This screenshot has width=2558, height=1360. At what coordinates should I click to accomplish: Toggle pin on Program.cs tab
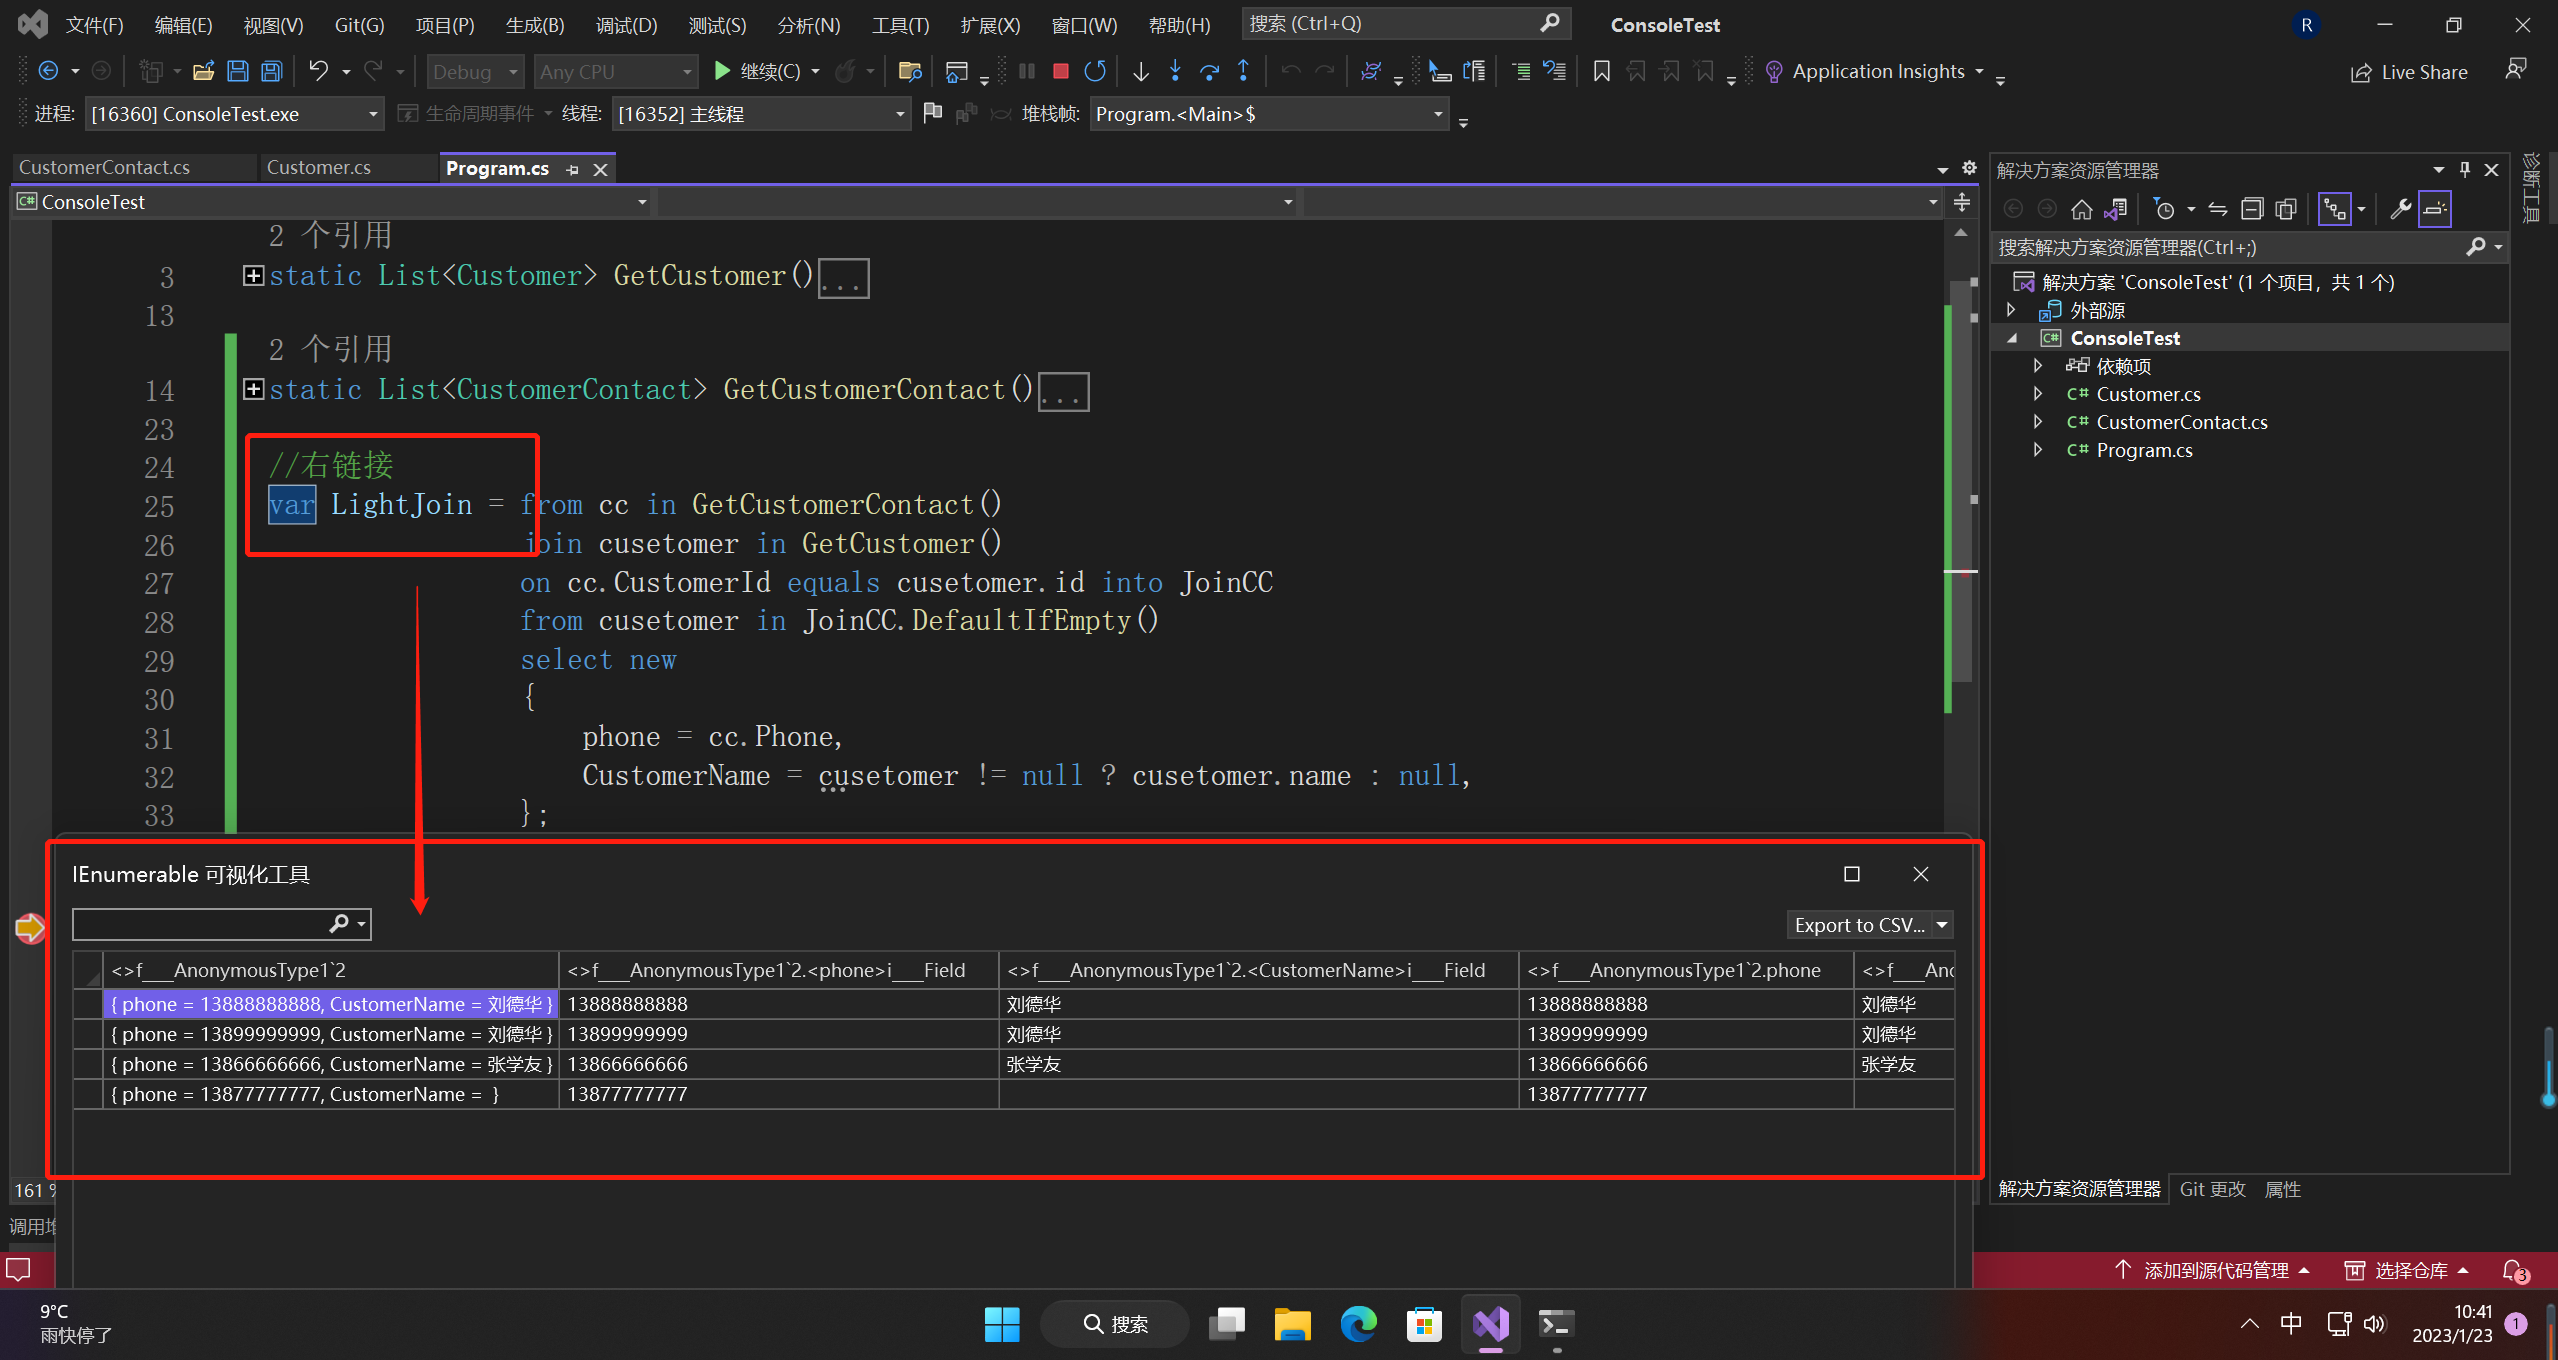573,169
